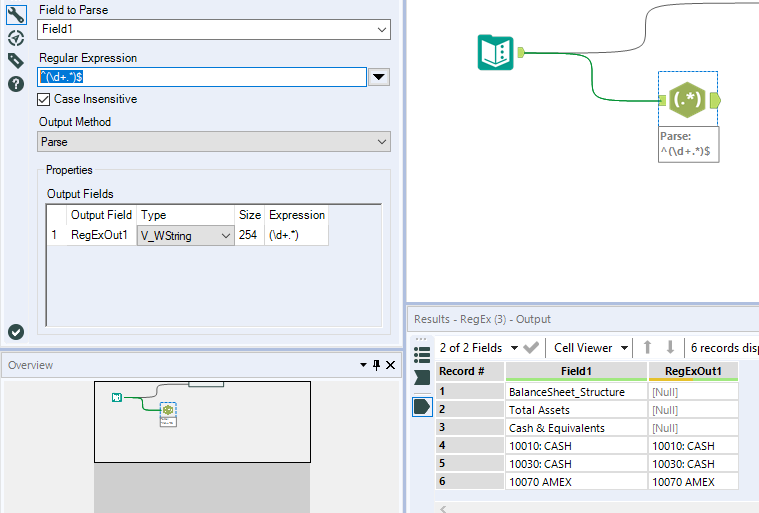Viewport: 759px width, 513px height.
Task: Click the Field1 column header
Action: click(576, 371)
